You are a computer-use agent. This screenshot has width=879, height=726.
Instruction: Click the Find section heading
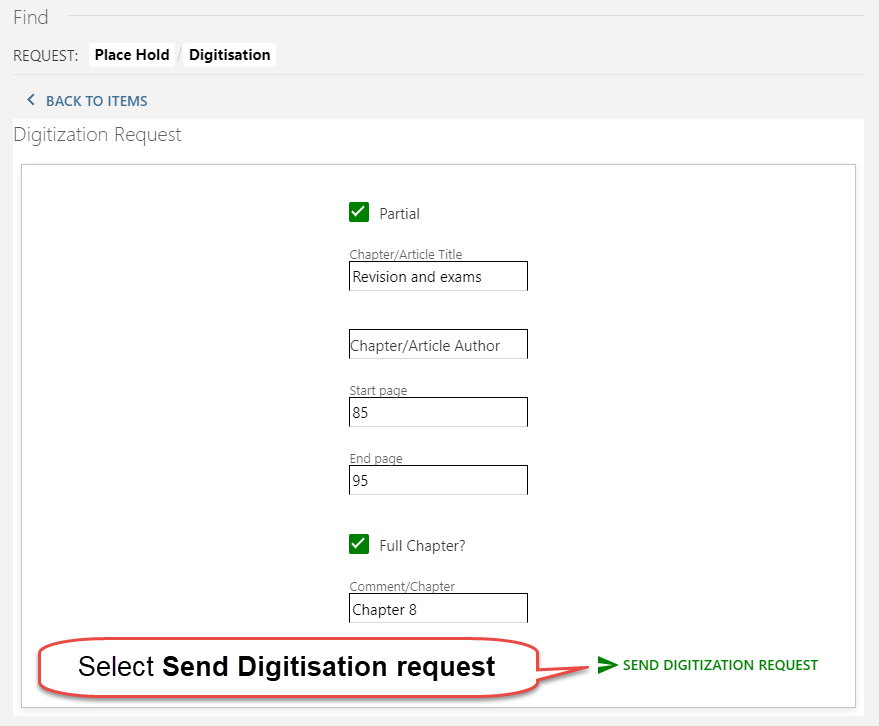click(x=31, y=17)
